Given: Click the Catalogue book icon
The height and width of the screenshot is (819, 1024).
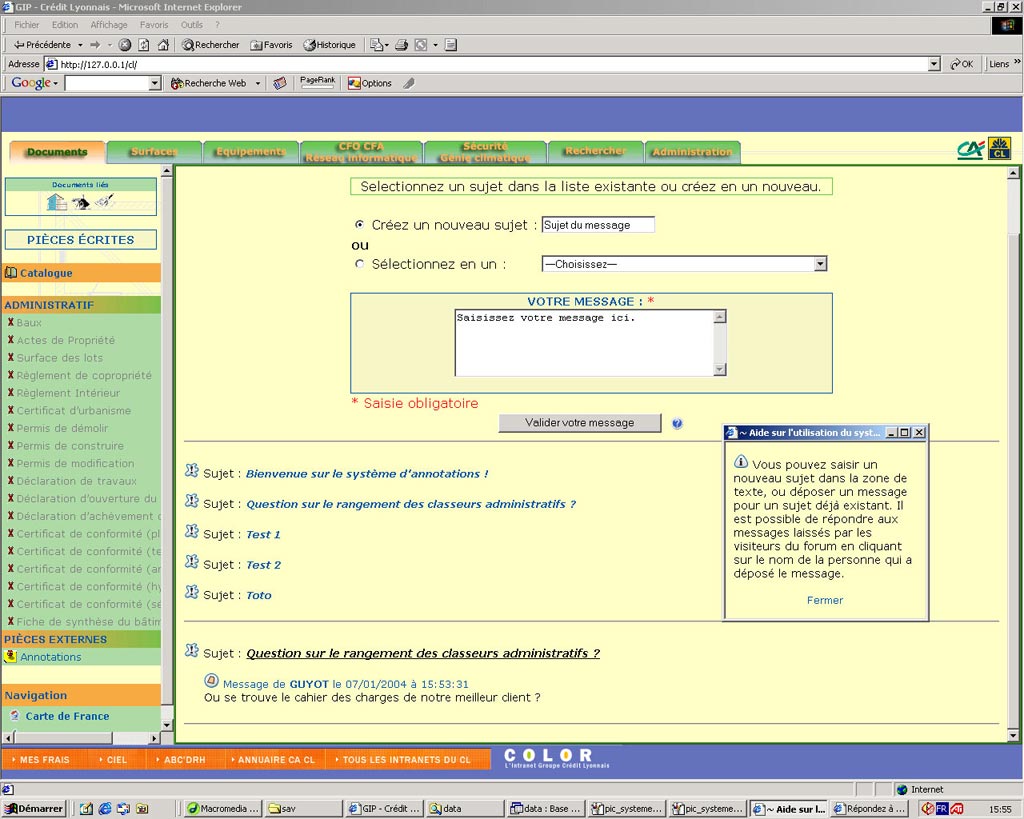Looking at the screenshot, I should click(x=10, y=272).
